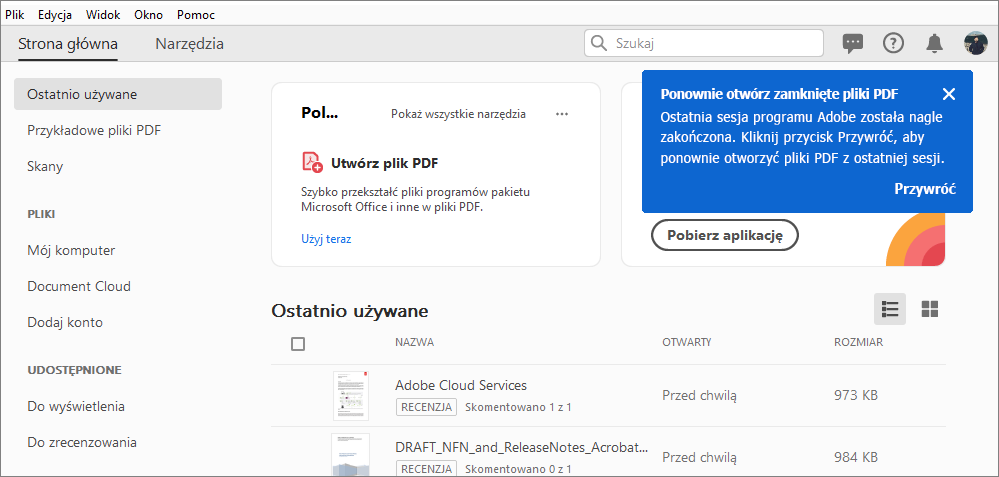Open the DRAFT_NFN_and_ReleaseNotes file thumbnail
Image resolution: width=999 pixels, height=477 pixels.
click(x=350, y=455)
